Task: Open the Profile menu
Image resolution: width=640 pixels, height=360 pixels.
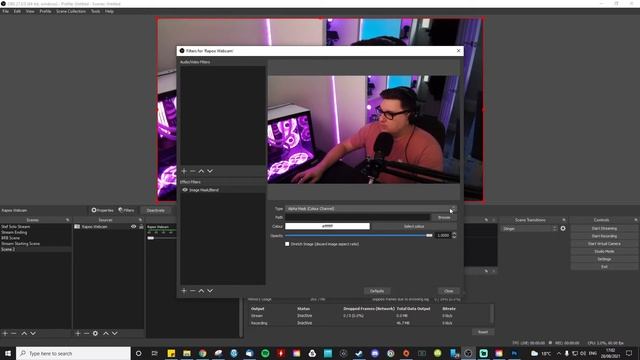Action: [x=45, y=11]
